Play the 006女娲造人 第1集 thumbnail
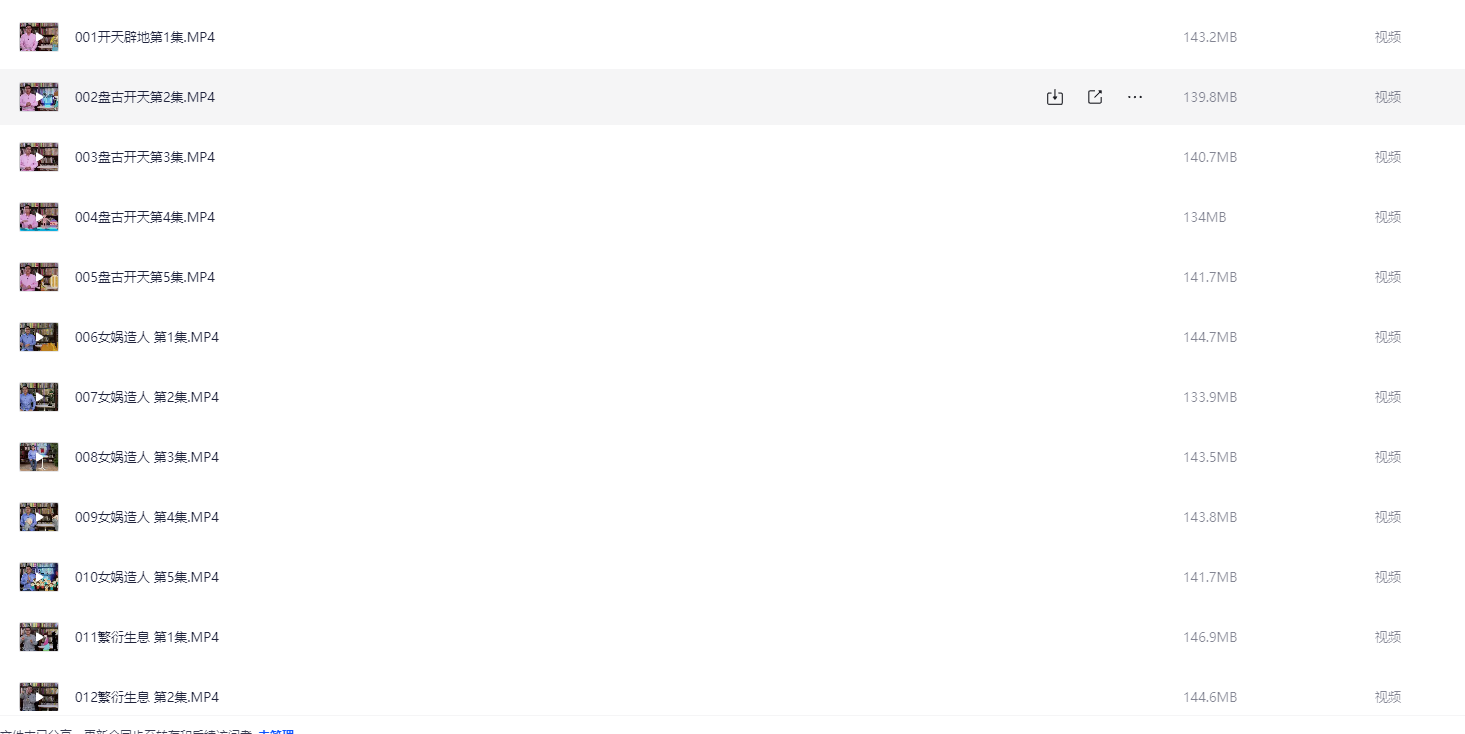 coord(39,337)
